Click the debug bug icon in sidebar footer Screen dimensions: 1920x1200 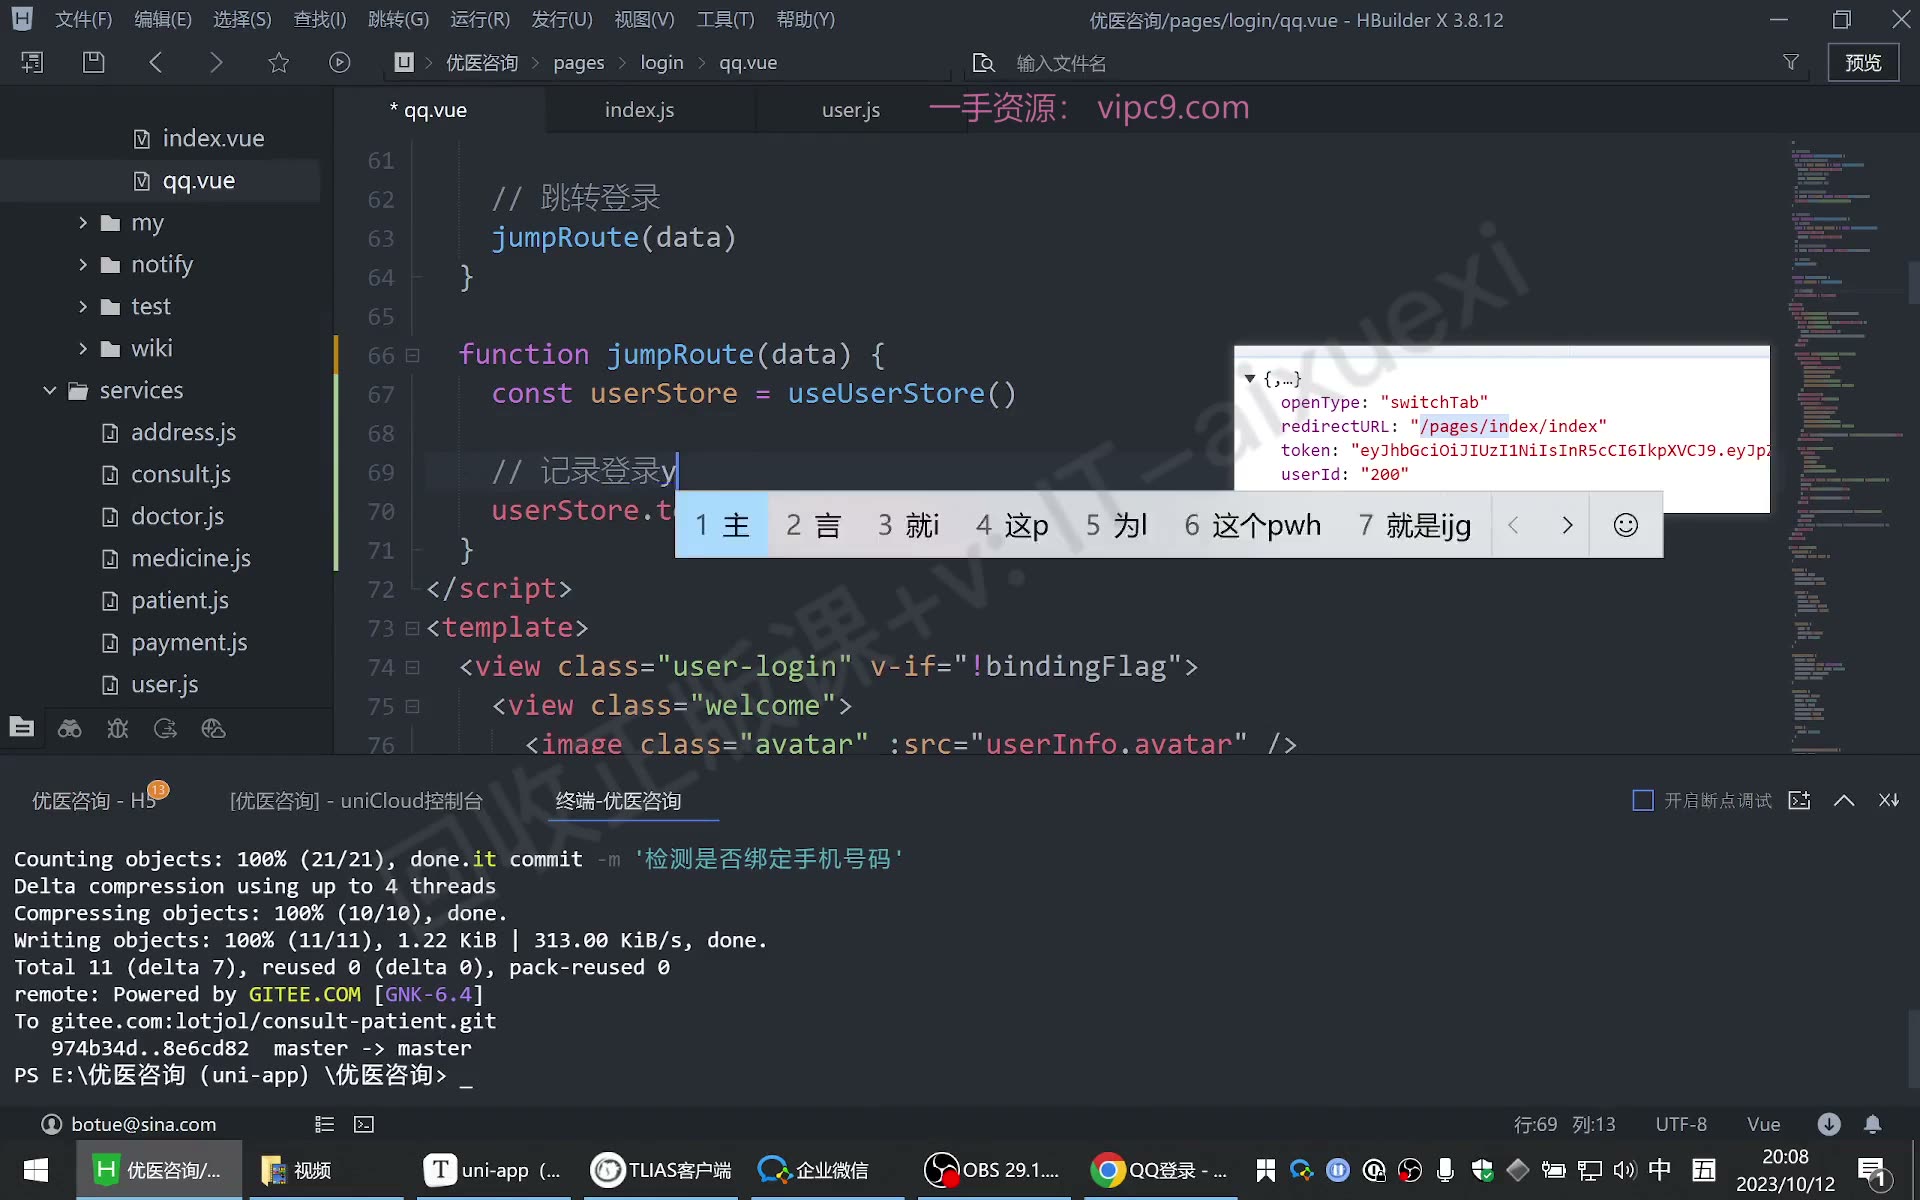118,728
